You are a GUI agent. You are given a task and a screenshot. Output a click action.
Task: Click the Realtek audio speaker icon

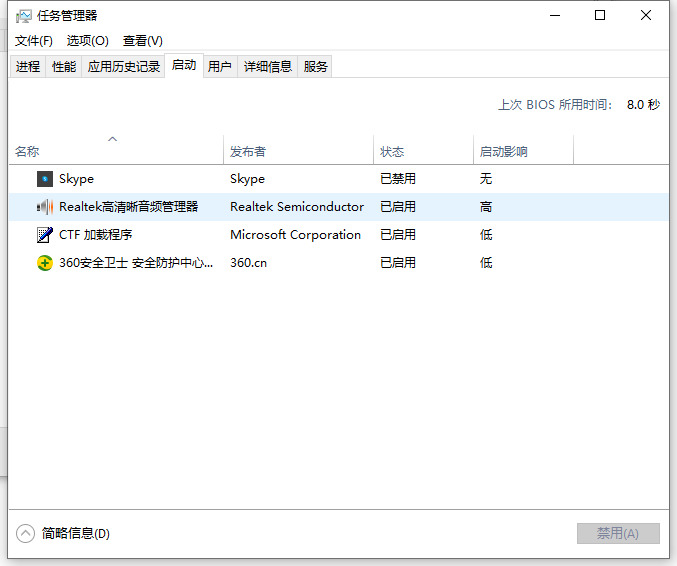coord(44,207)
